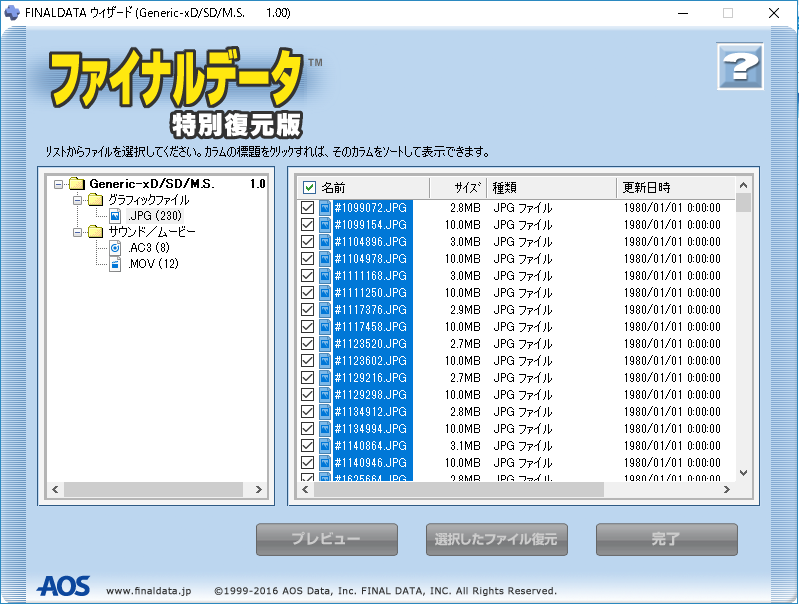Click the .JPG (230) file type icon

click(115, 216)
